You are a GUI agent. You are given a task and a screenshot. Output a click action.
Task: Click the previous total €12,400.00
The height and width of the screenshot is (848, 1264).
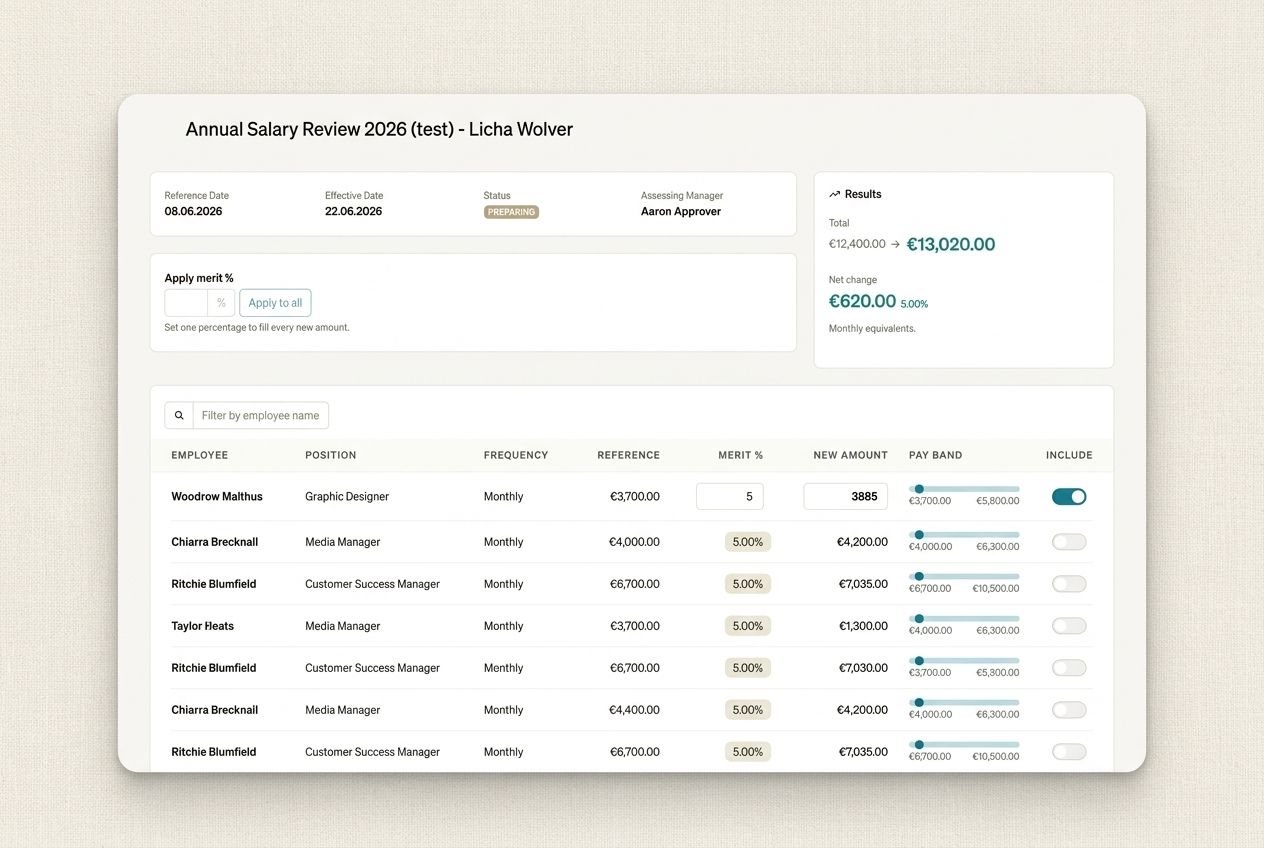(857, 244)
